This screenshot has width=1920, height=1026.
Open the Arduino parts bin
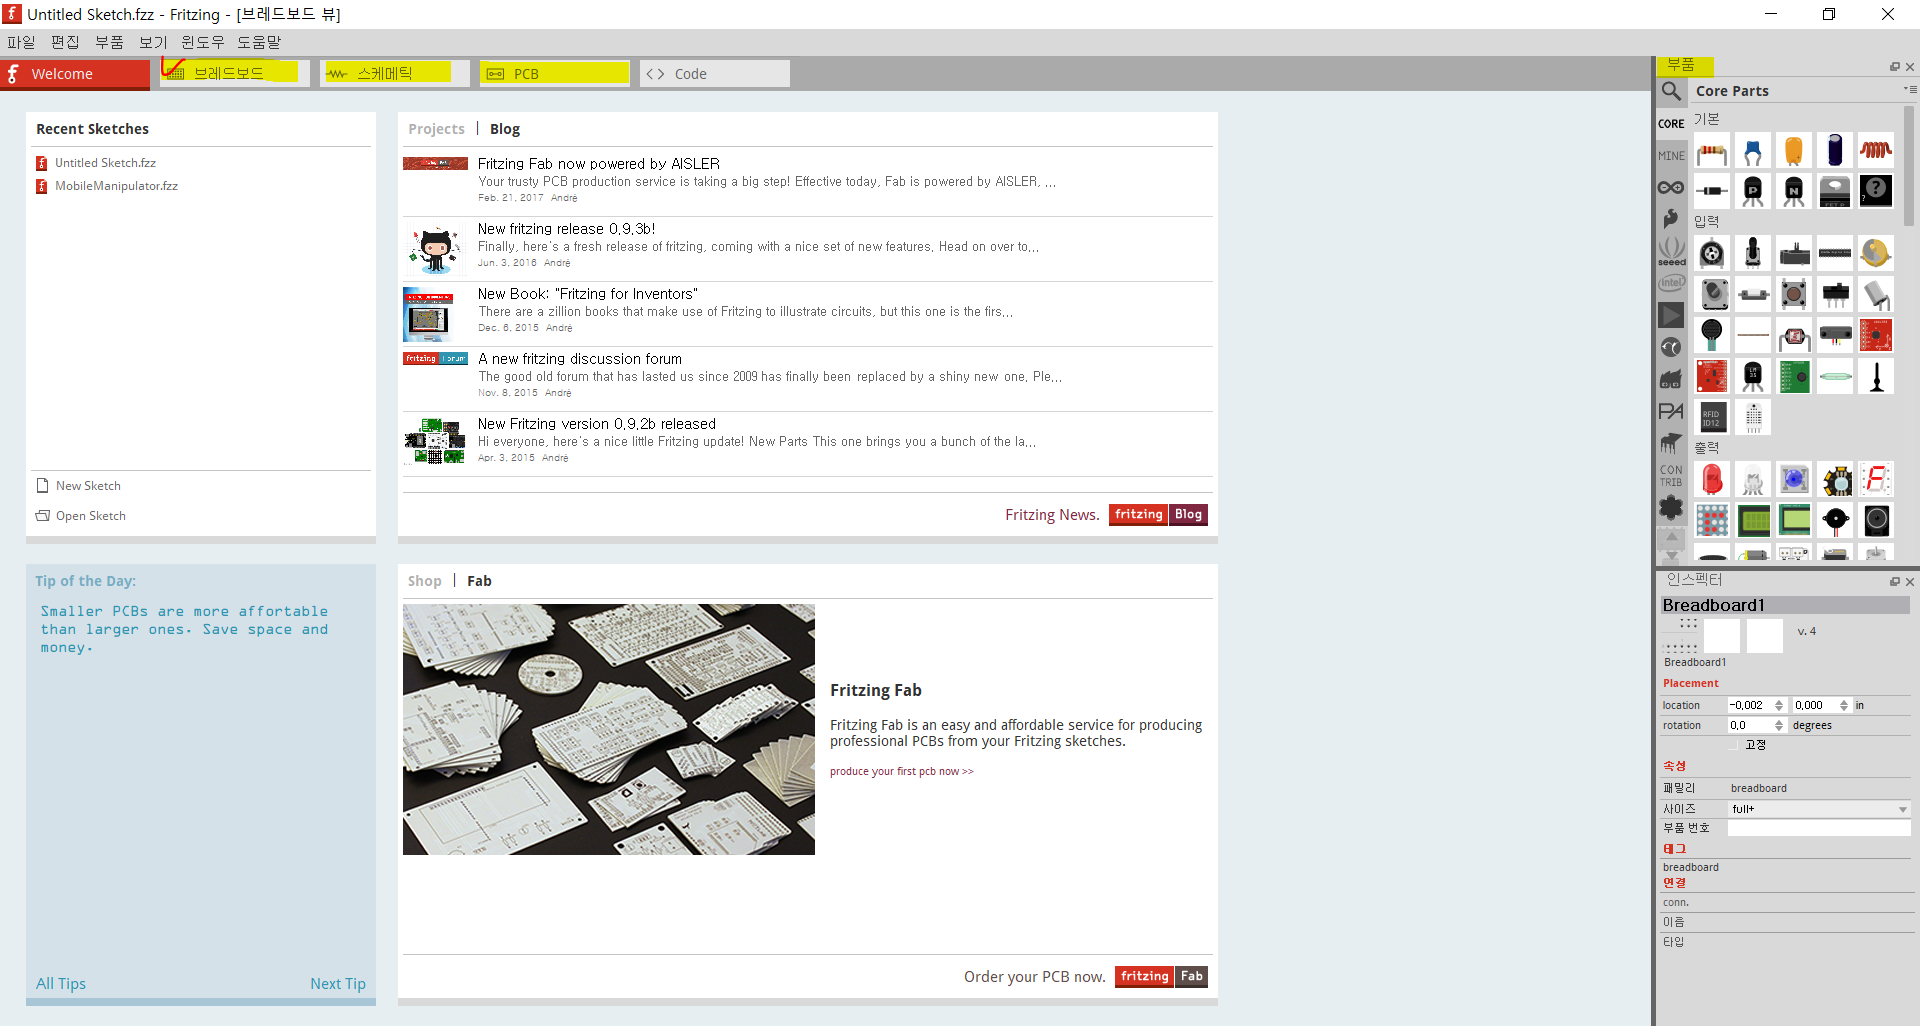click(1671, 187)
